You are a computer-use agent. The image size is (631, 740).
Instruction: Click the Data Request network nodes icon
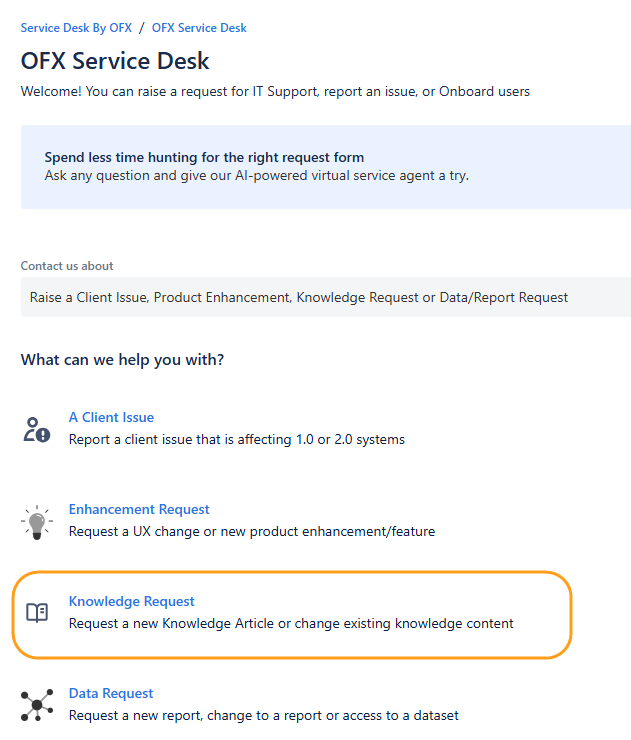pyautogui.click(x=37, y=705)
